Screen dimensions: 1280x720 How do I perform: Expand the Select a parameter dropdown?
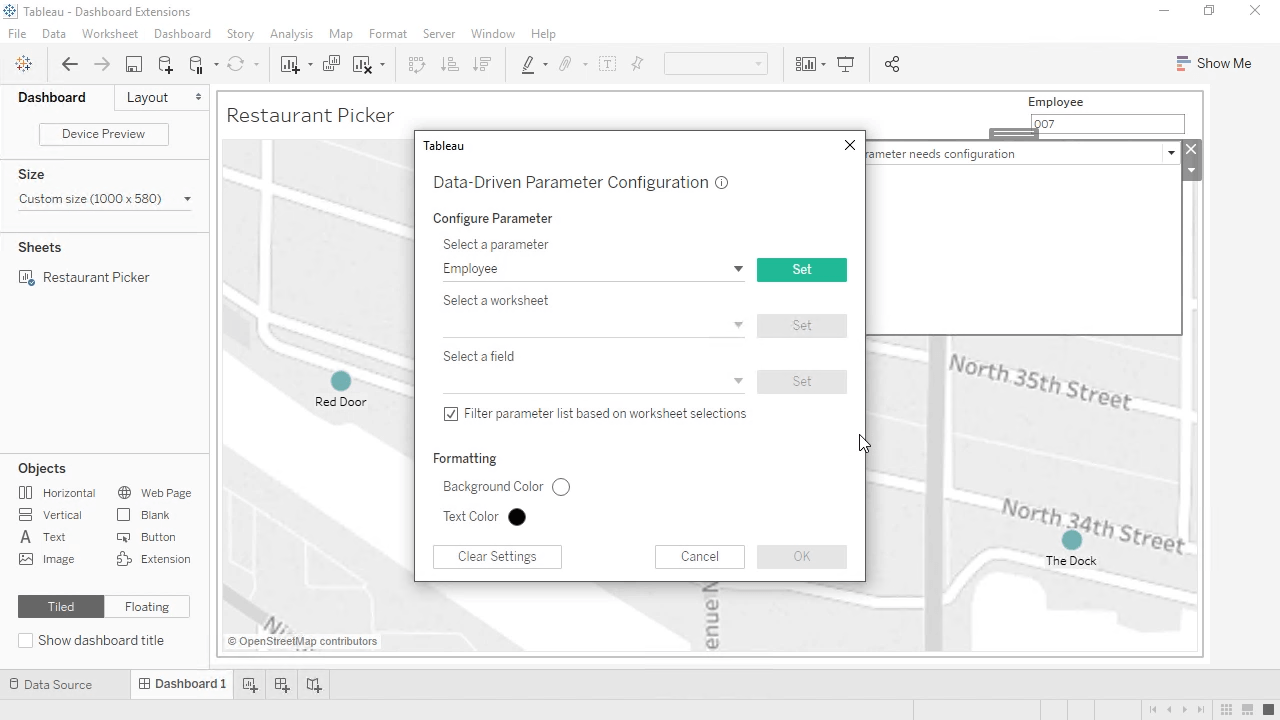737,269
